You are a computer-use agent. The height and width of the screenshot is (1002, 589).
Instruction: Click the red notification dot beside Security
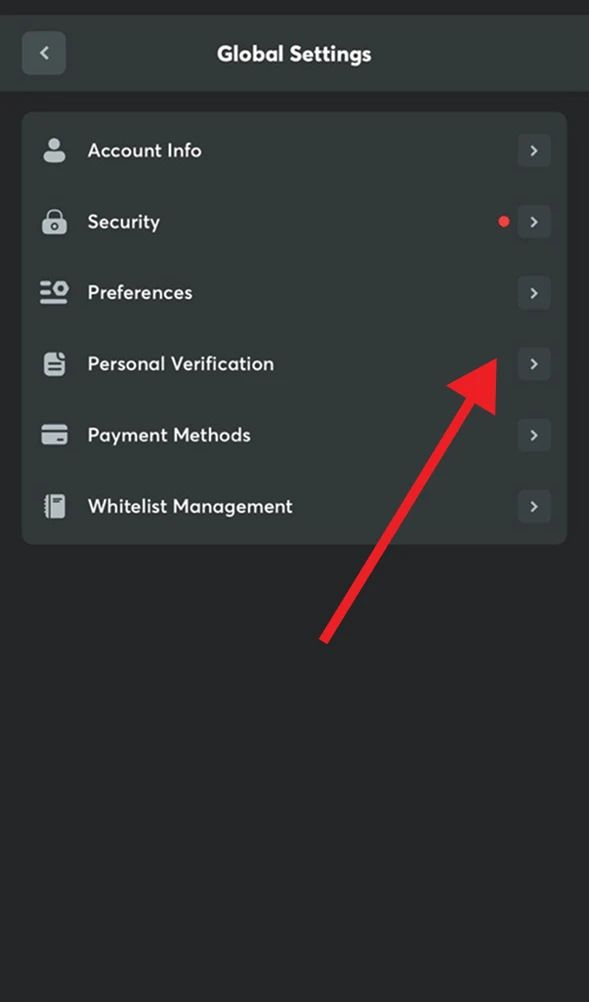click(x=504, y=221)
